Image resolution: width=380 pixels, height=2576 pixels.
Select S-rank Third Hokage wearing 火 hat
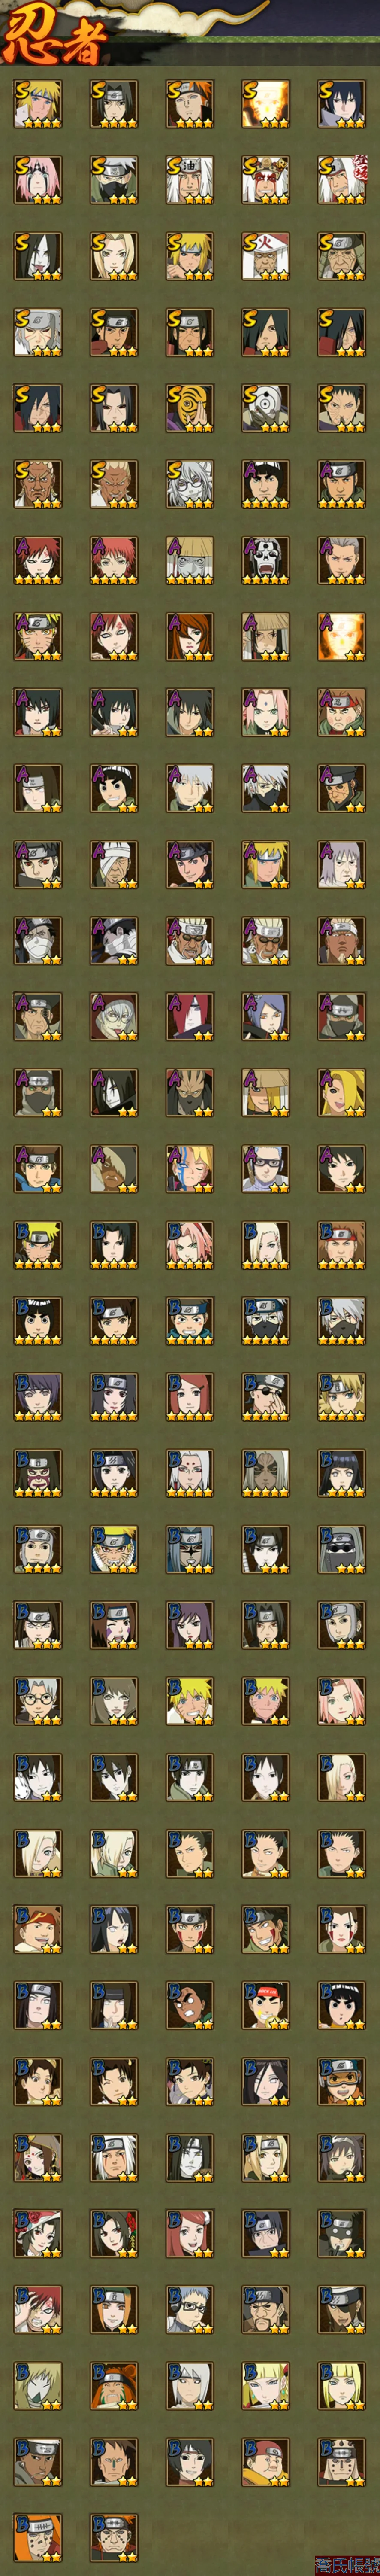coord(265,256)
